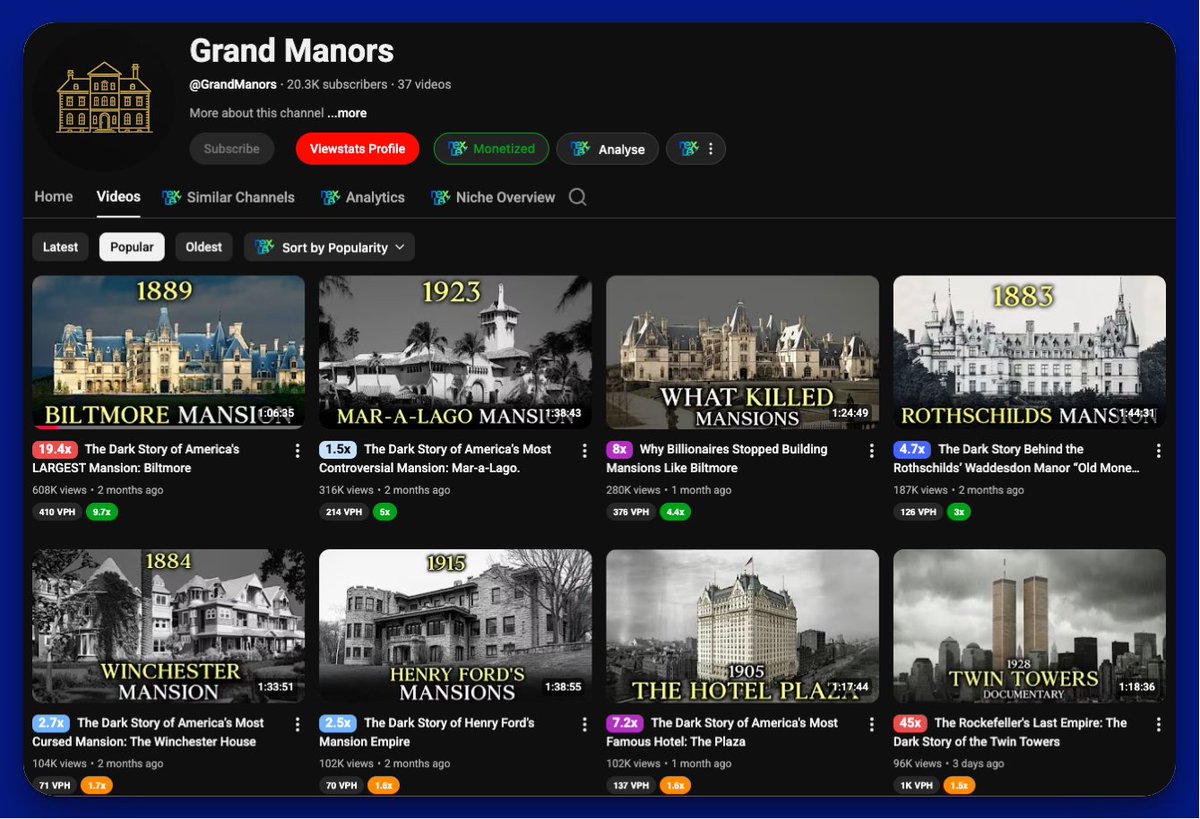Click the 126 VPH pill
1200x819 pixels.
[918, 512]
